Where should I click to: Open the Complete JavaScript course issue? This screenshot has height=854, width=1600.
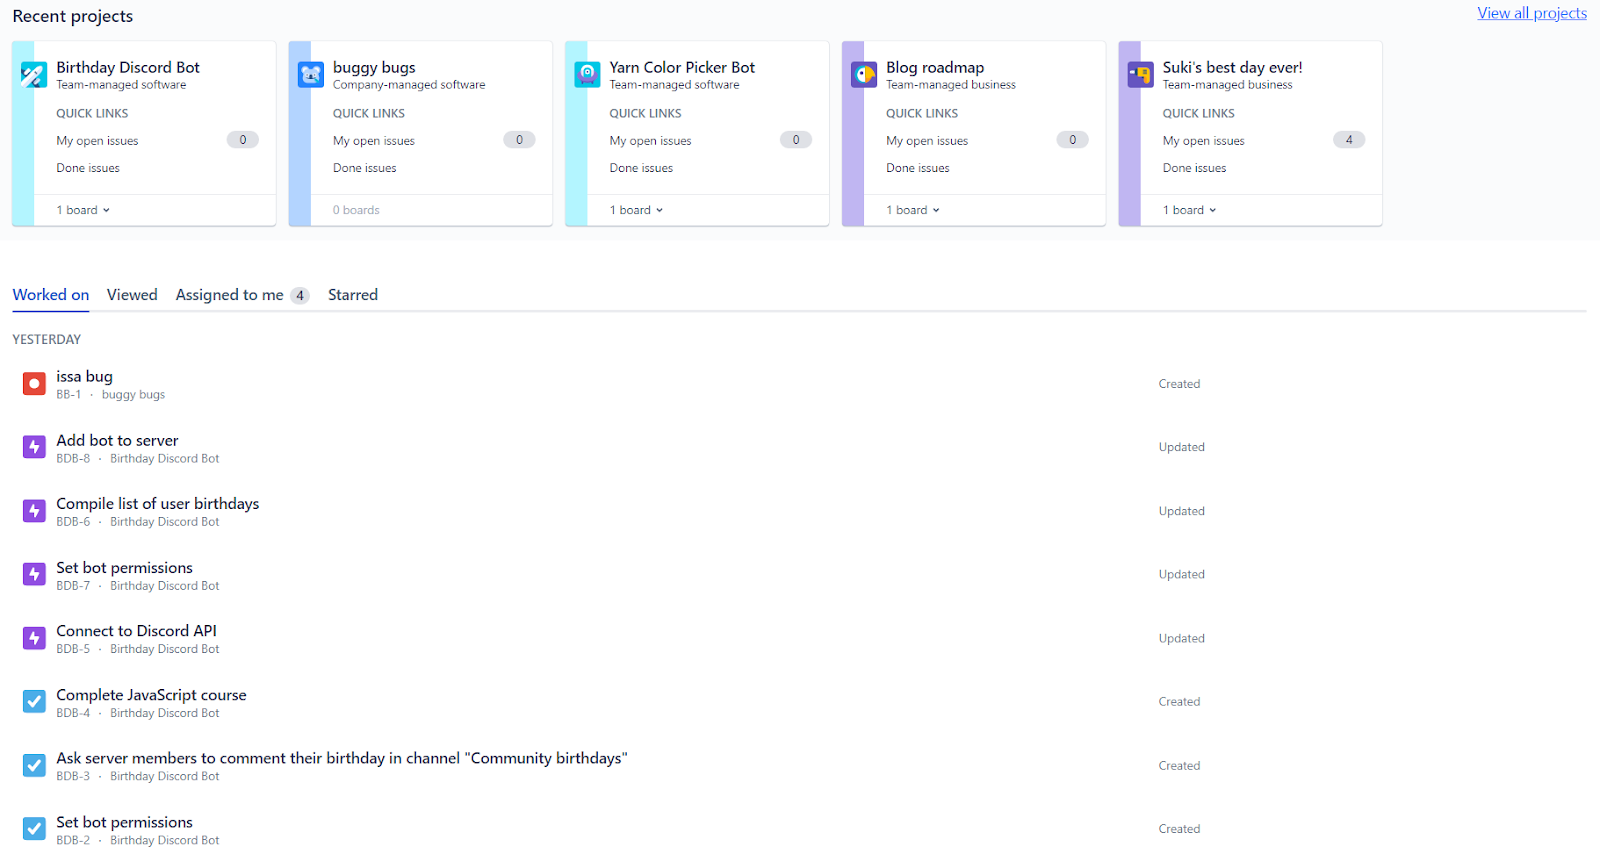coord(151,695)
